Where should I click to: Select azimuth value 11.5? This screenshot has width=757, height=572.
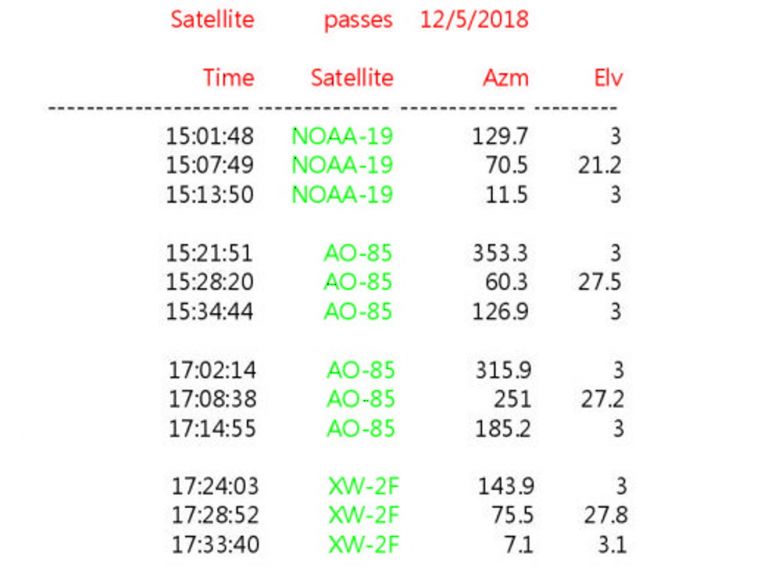[506, 195]
